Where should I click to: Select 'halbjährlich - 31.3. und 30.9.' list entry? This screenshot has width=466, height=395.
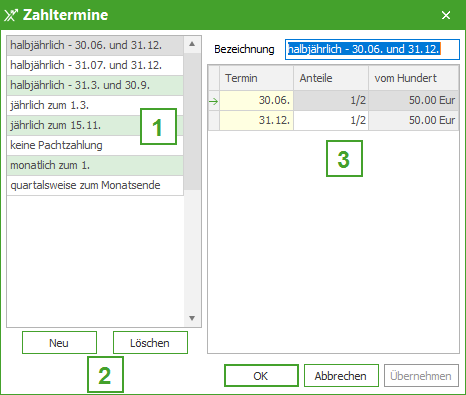(95, 85)
